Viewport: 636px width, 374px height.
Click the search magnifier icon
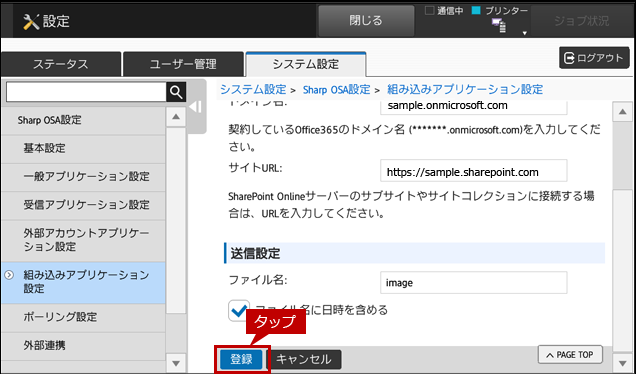[x=176, y=92]
